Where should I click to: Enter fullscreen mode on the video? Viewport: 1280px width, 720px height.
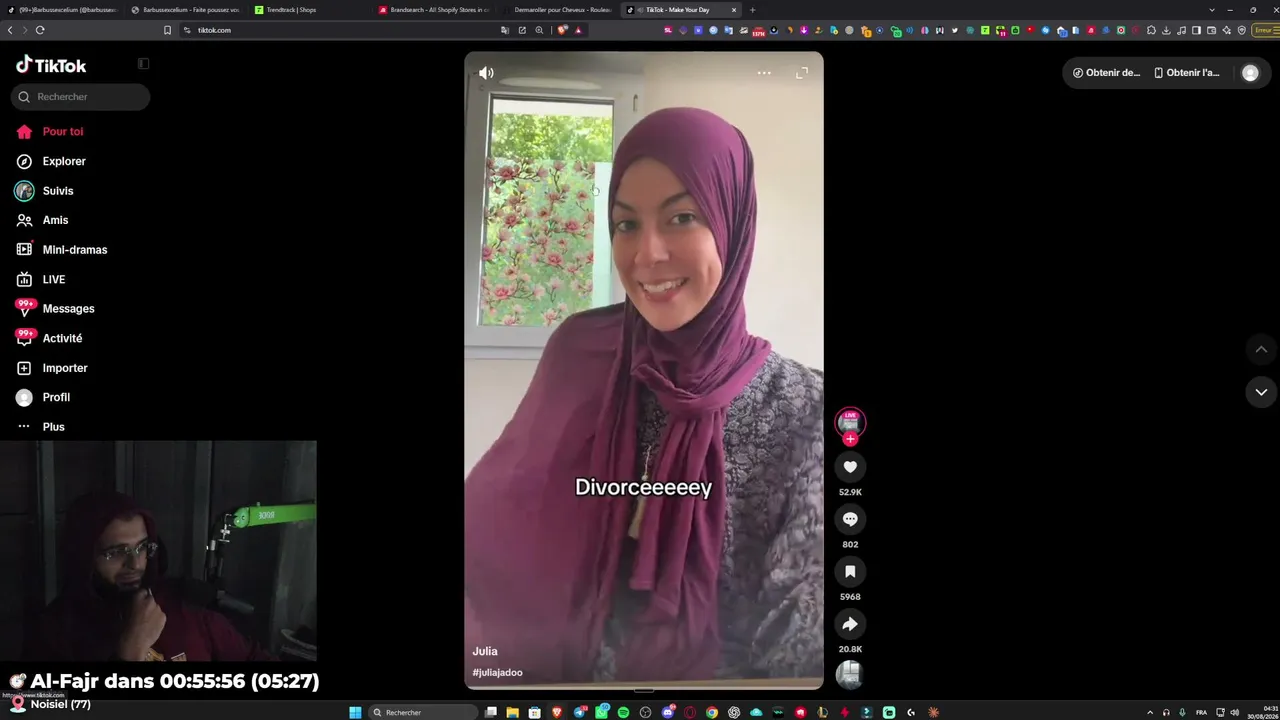point(802,73)
